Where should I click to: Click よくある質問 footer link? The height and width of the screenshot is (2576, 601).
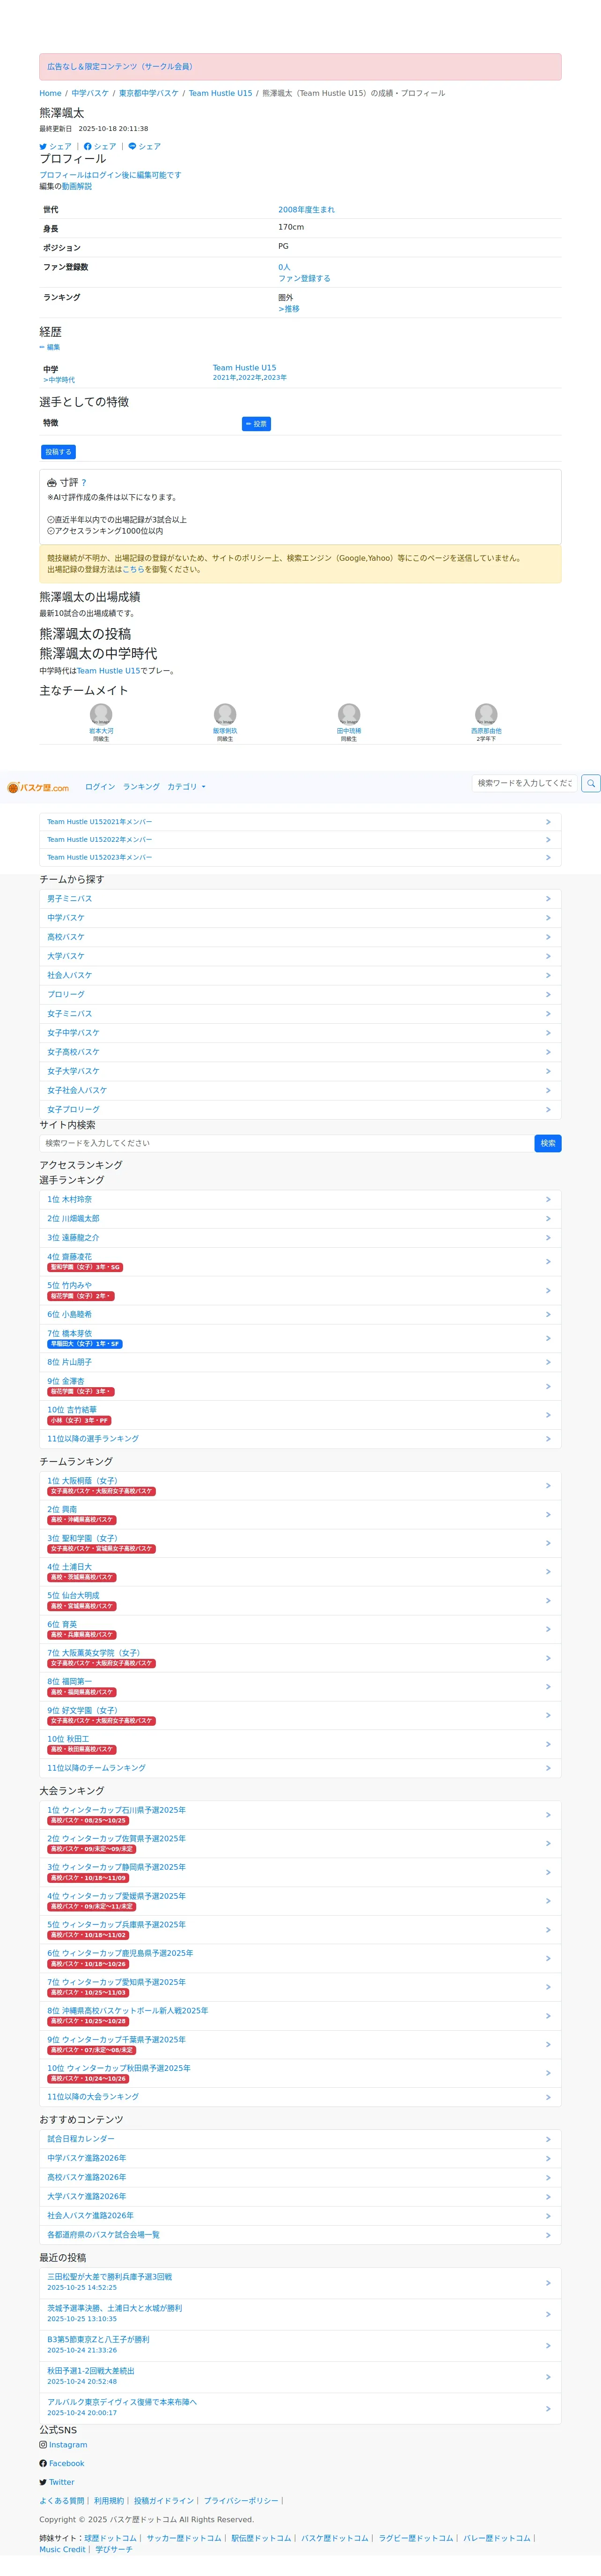click(62, 2501)
